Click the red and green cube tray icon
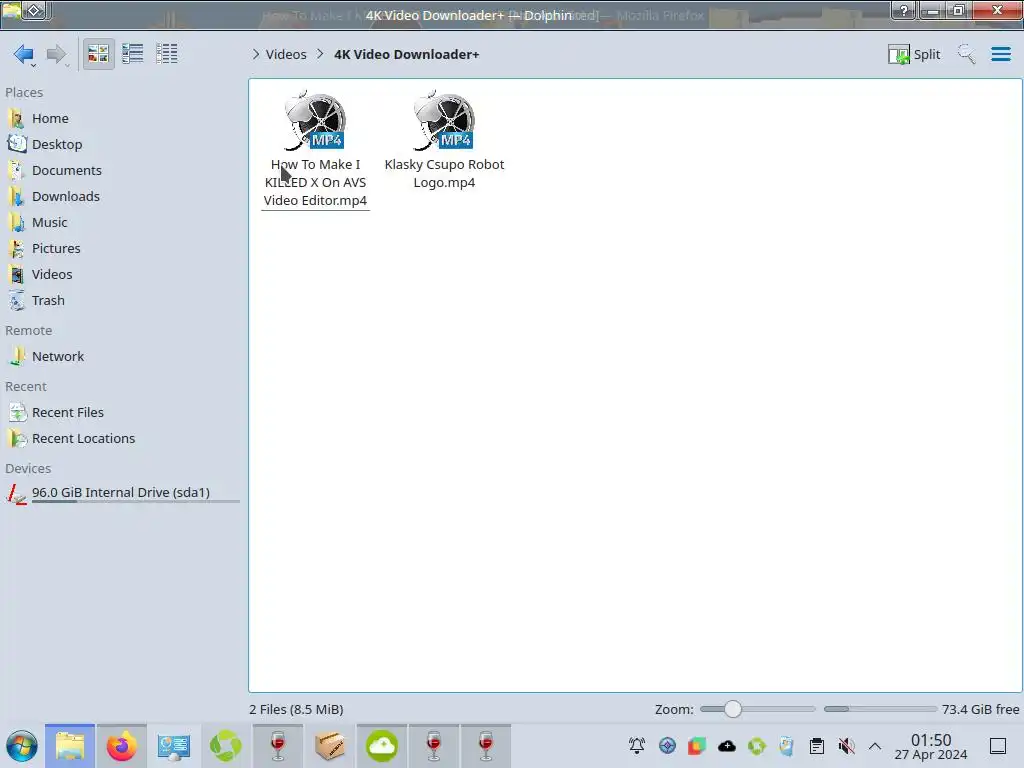This screenshot has width=1024, height=768. click(697, 746)
